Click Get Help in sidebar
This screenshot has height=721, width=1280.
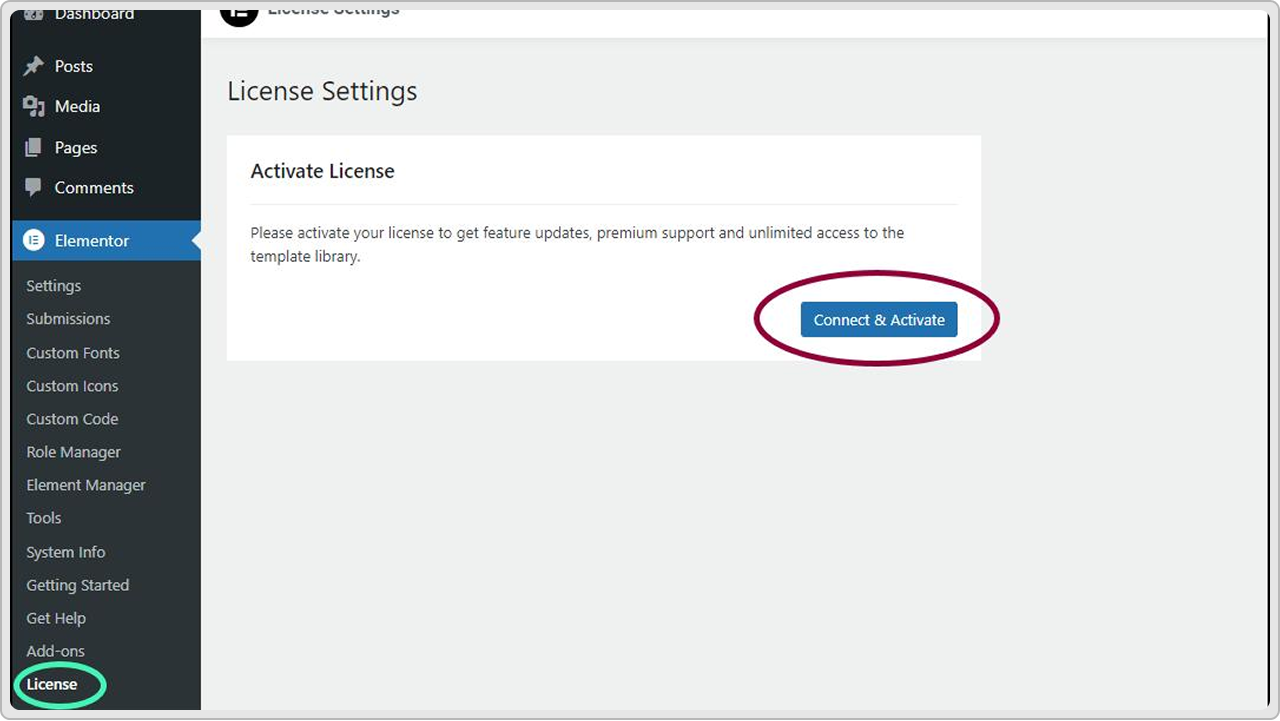click(56, 618)
